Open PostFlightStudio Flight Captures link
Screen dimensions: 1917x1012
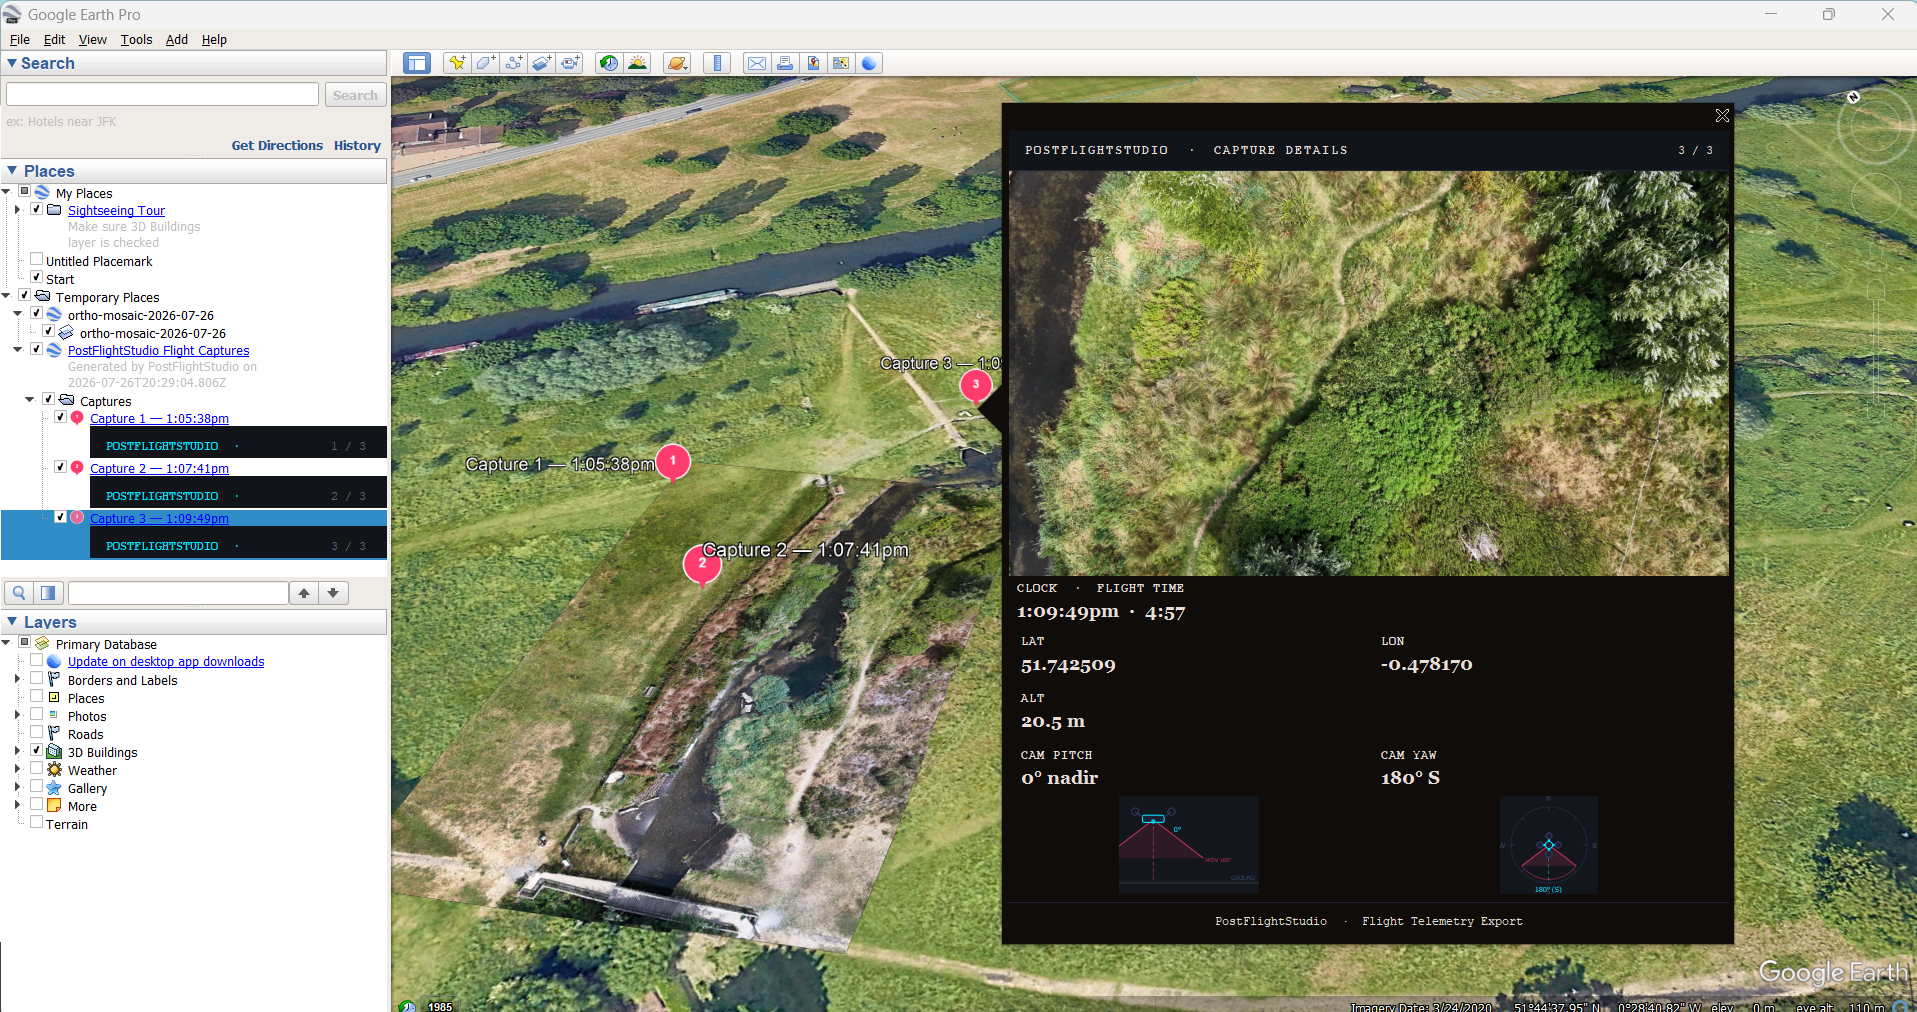(159, 351)
